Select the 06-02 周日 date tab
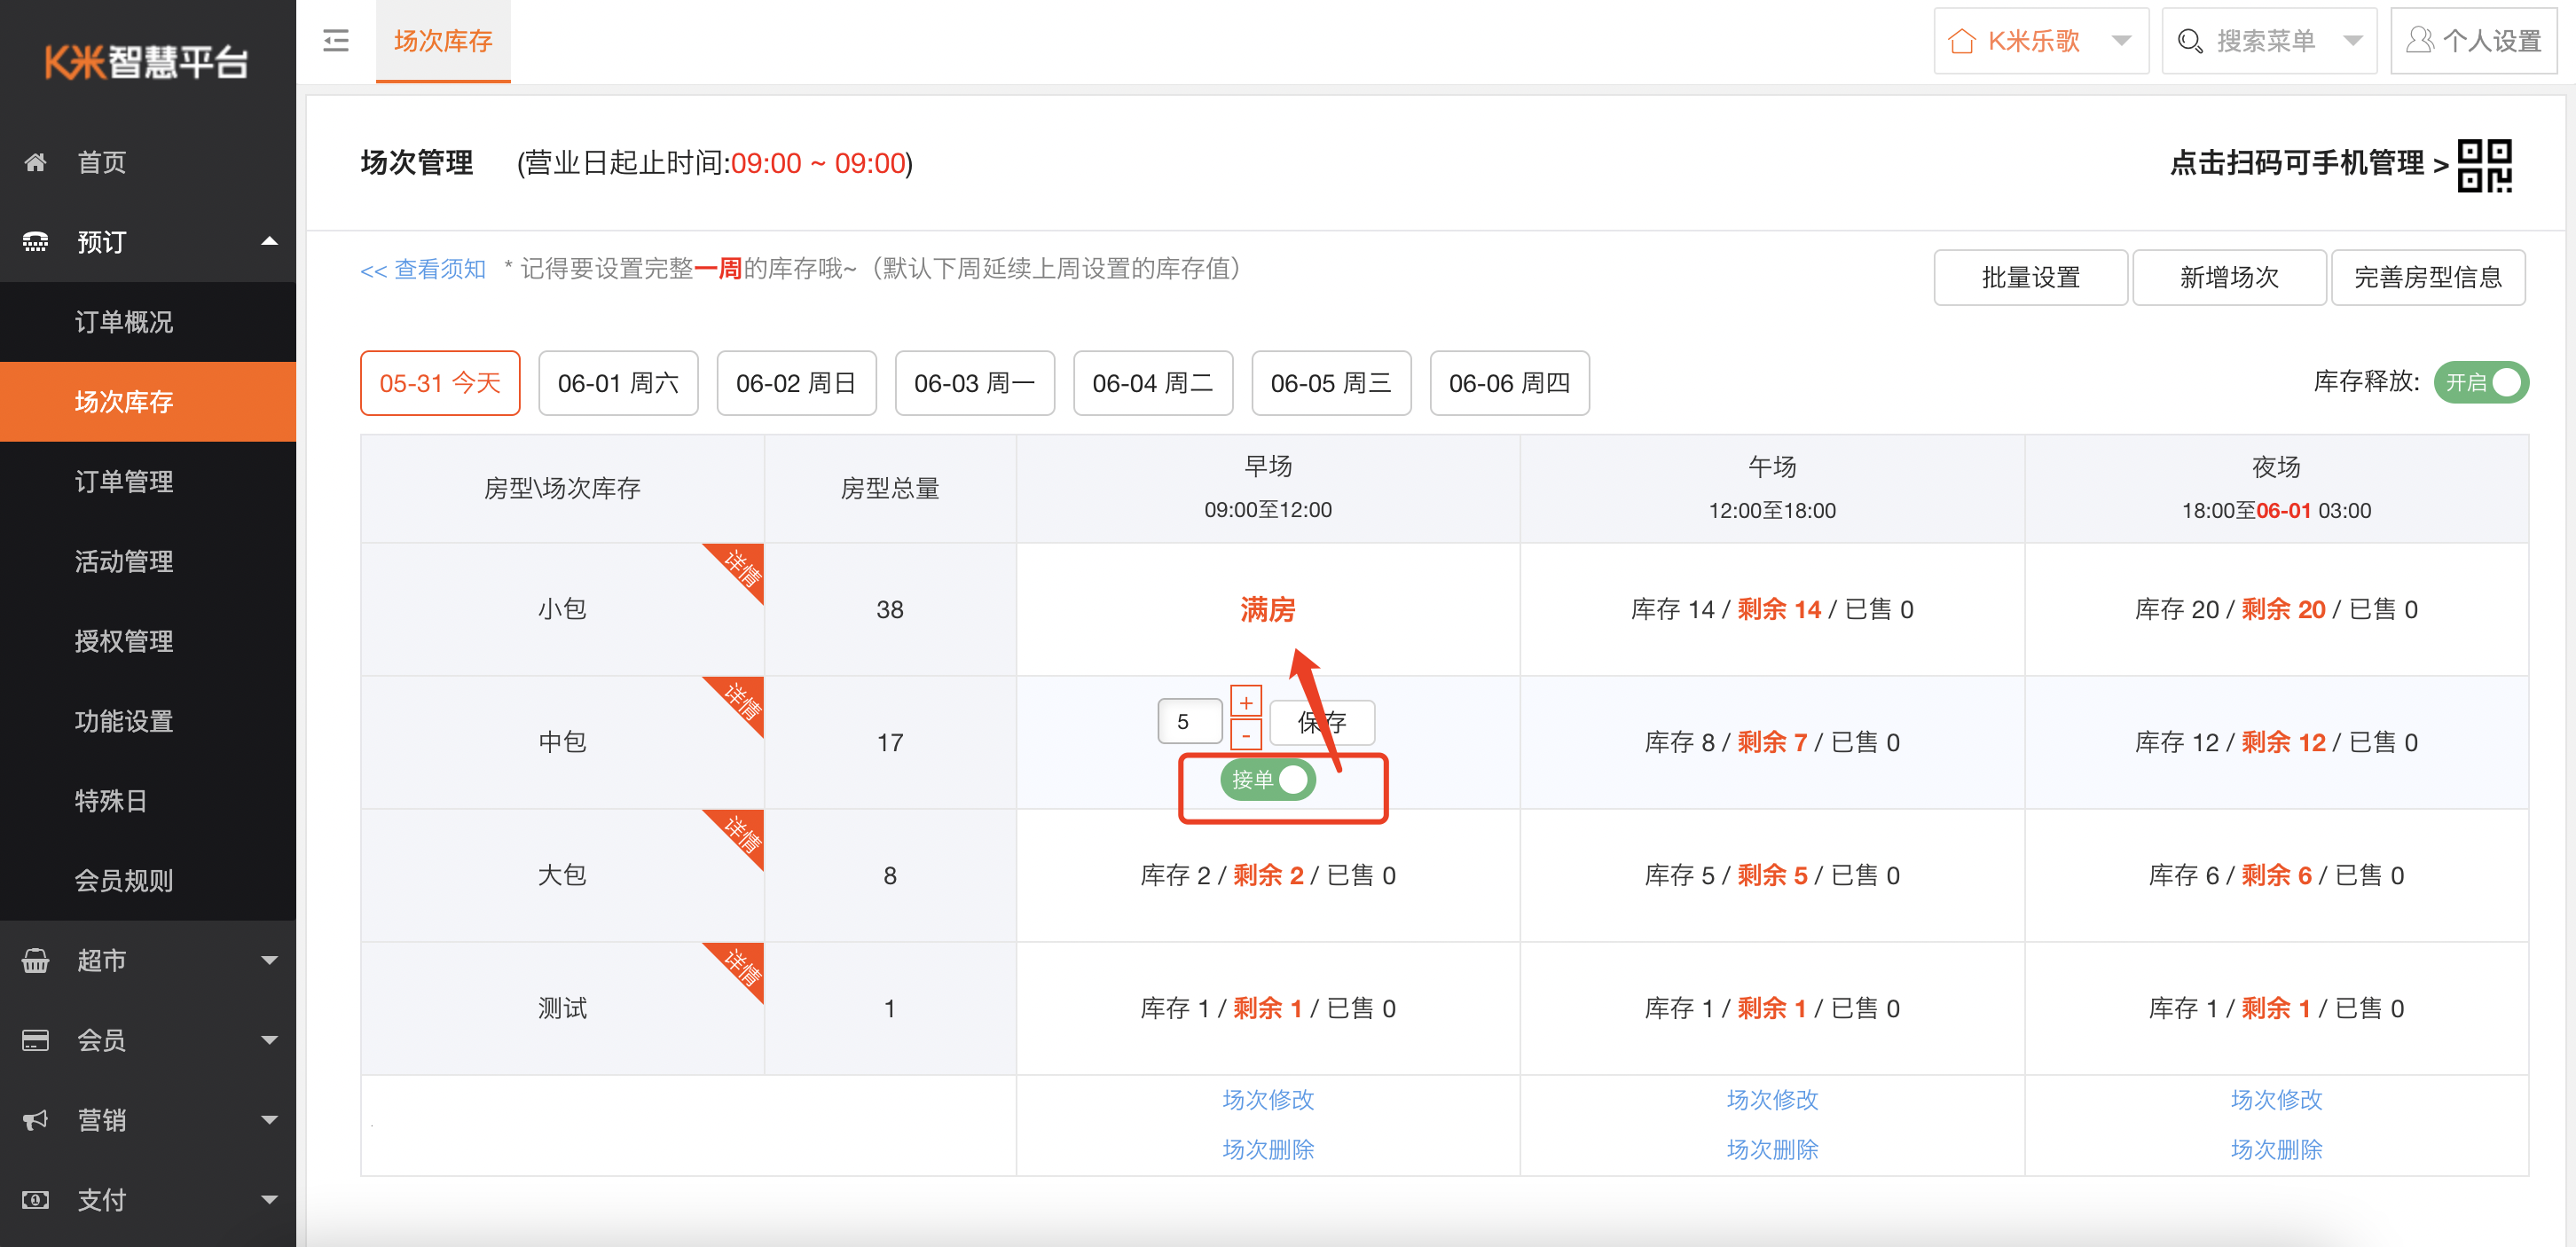2576x1247 pixels. pyautogui.click(x=796, y=383)
